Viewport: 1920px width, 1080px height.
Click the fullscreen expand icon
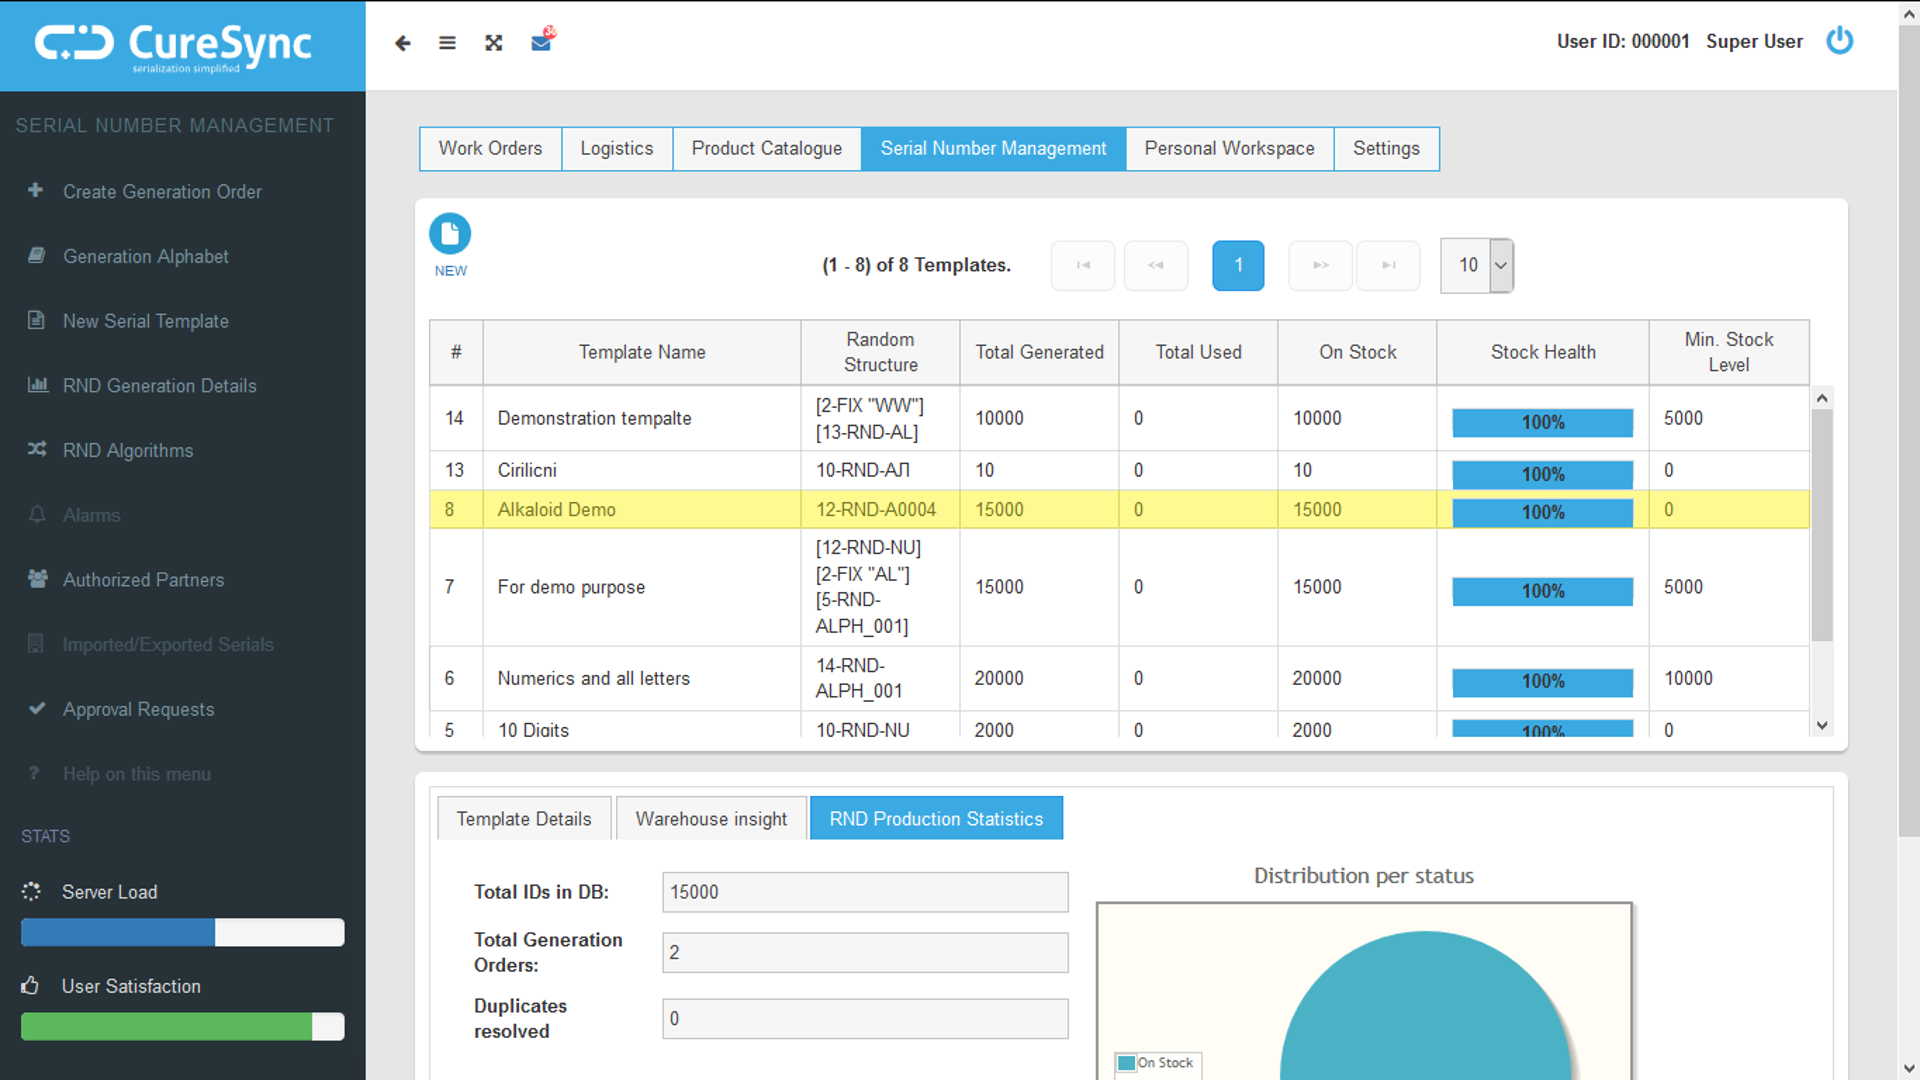(x=494, y=43)
